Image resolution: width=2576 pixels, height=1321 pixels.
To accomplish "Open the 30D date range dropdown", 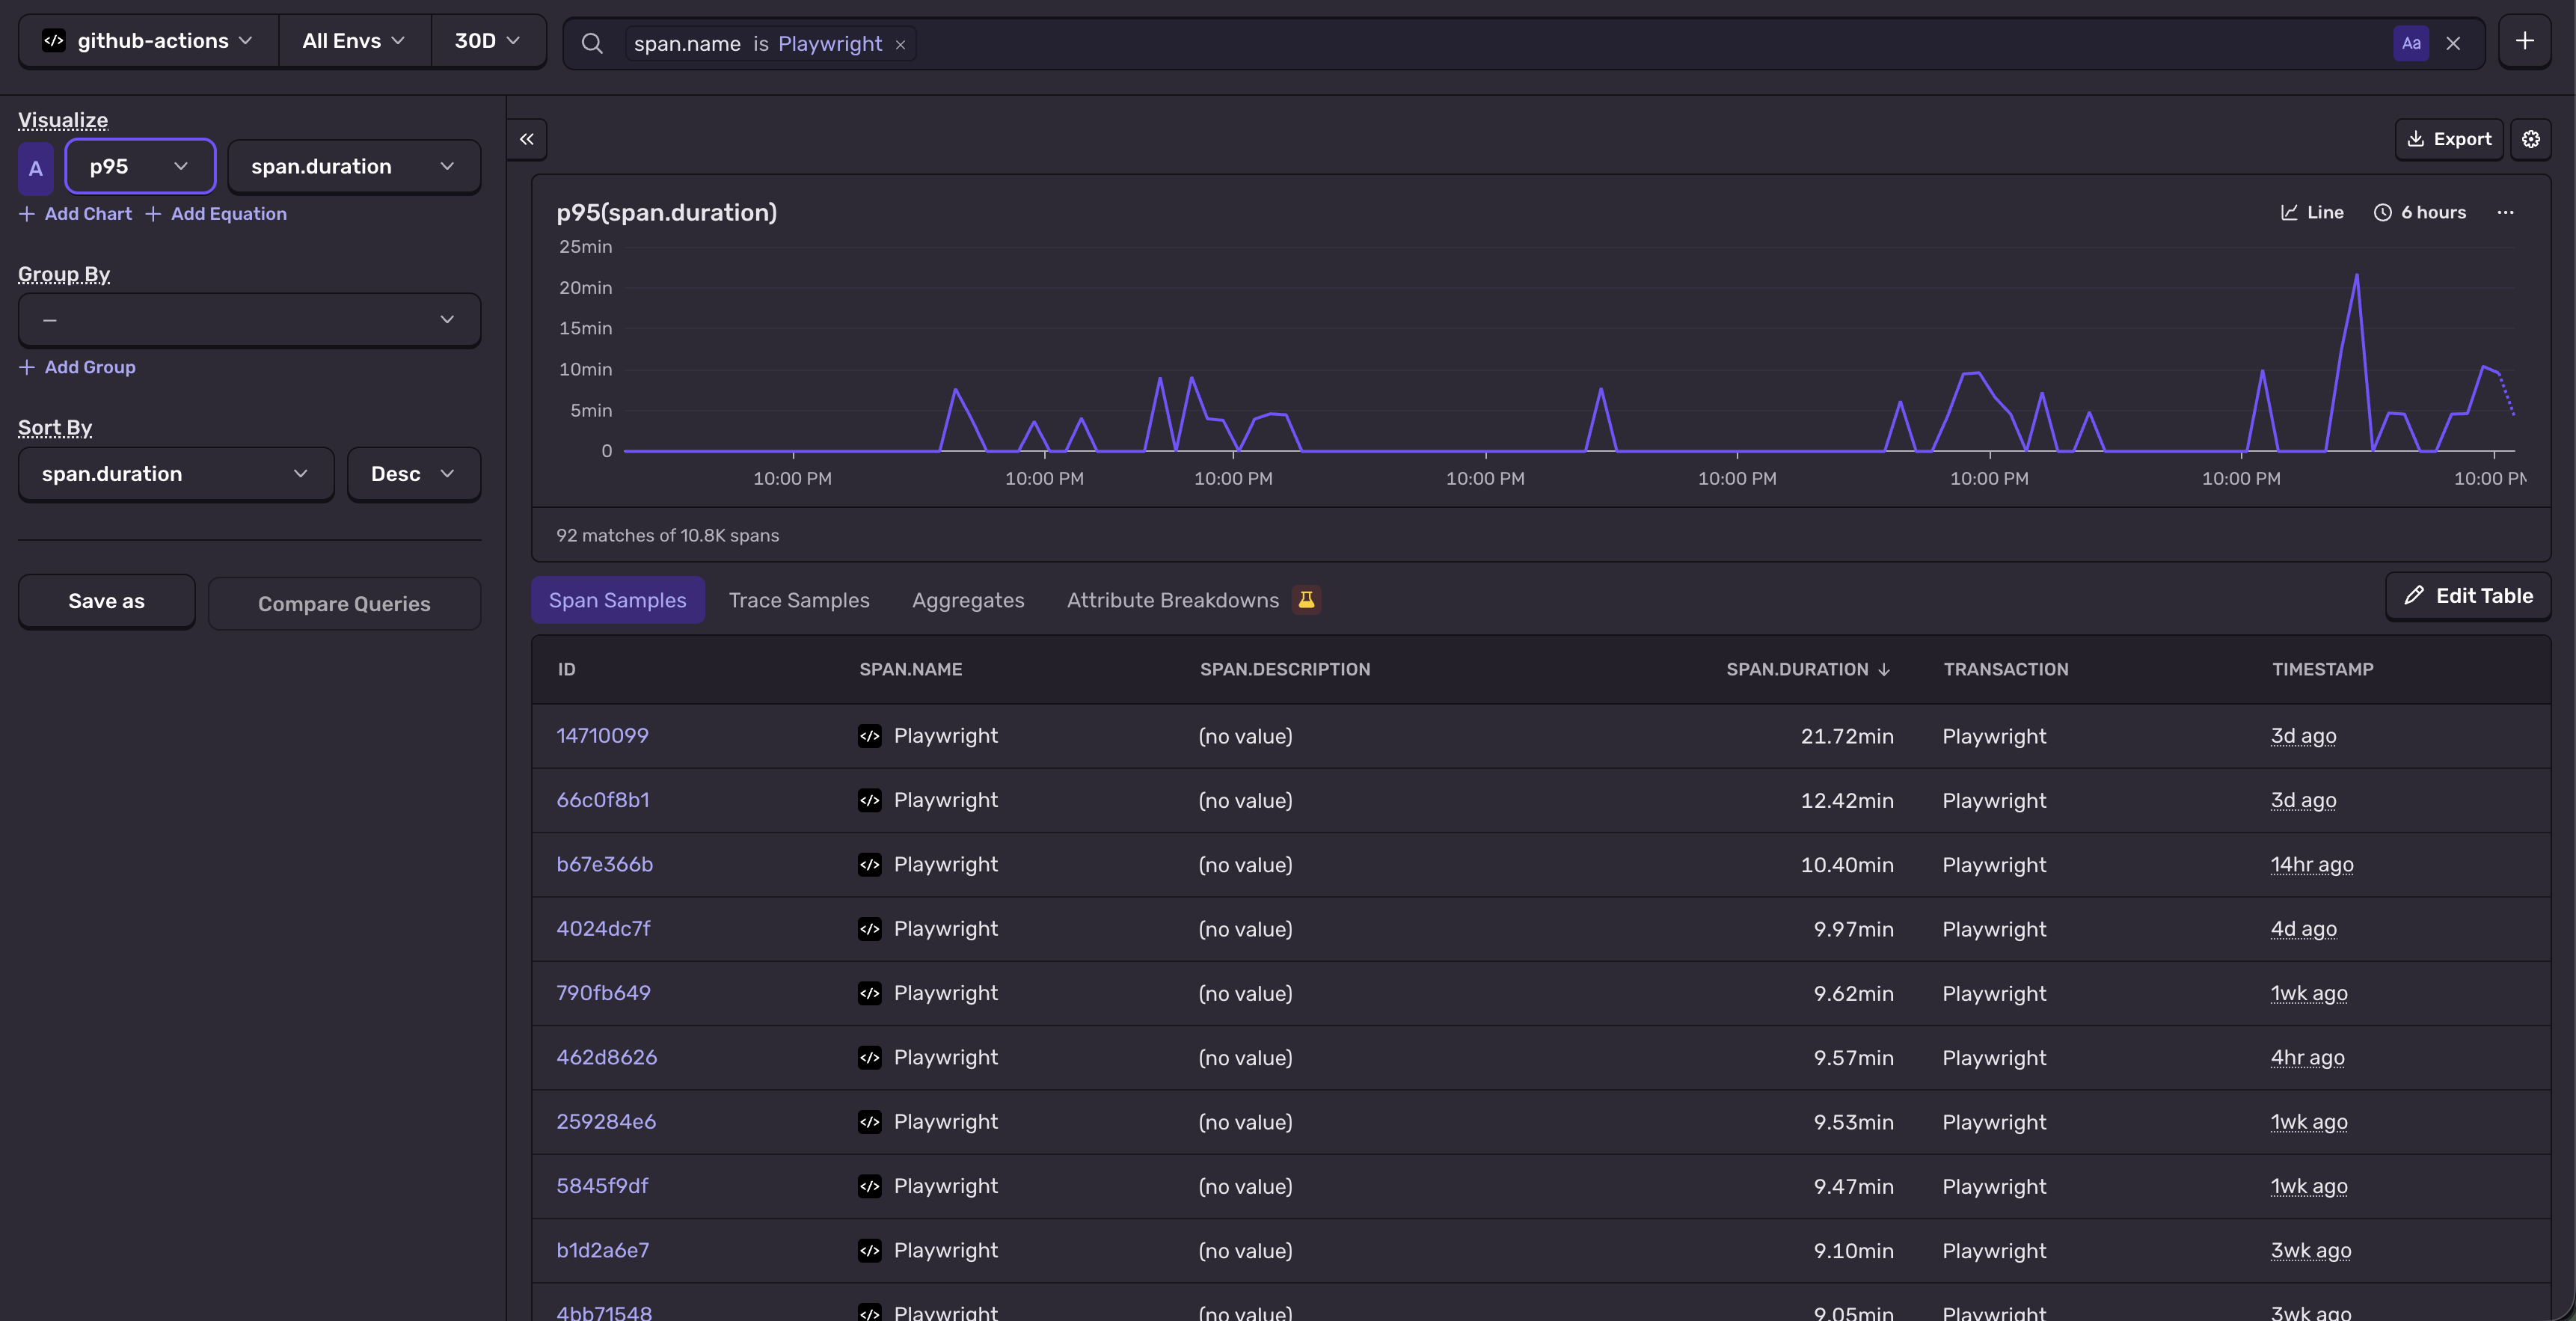I will pos(488,41).
